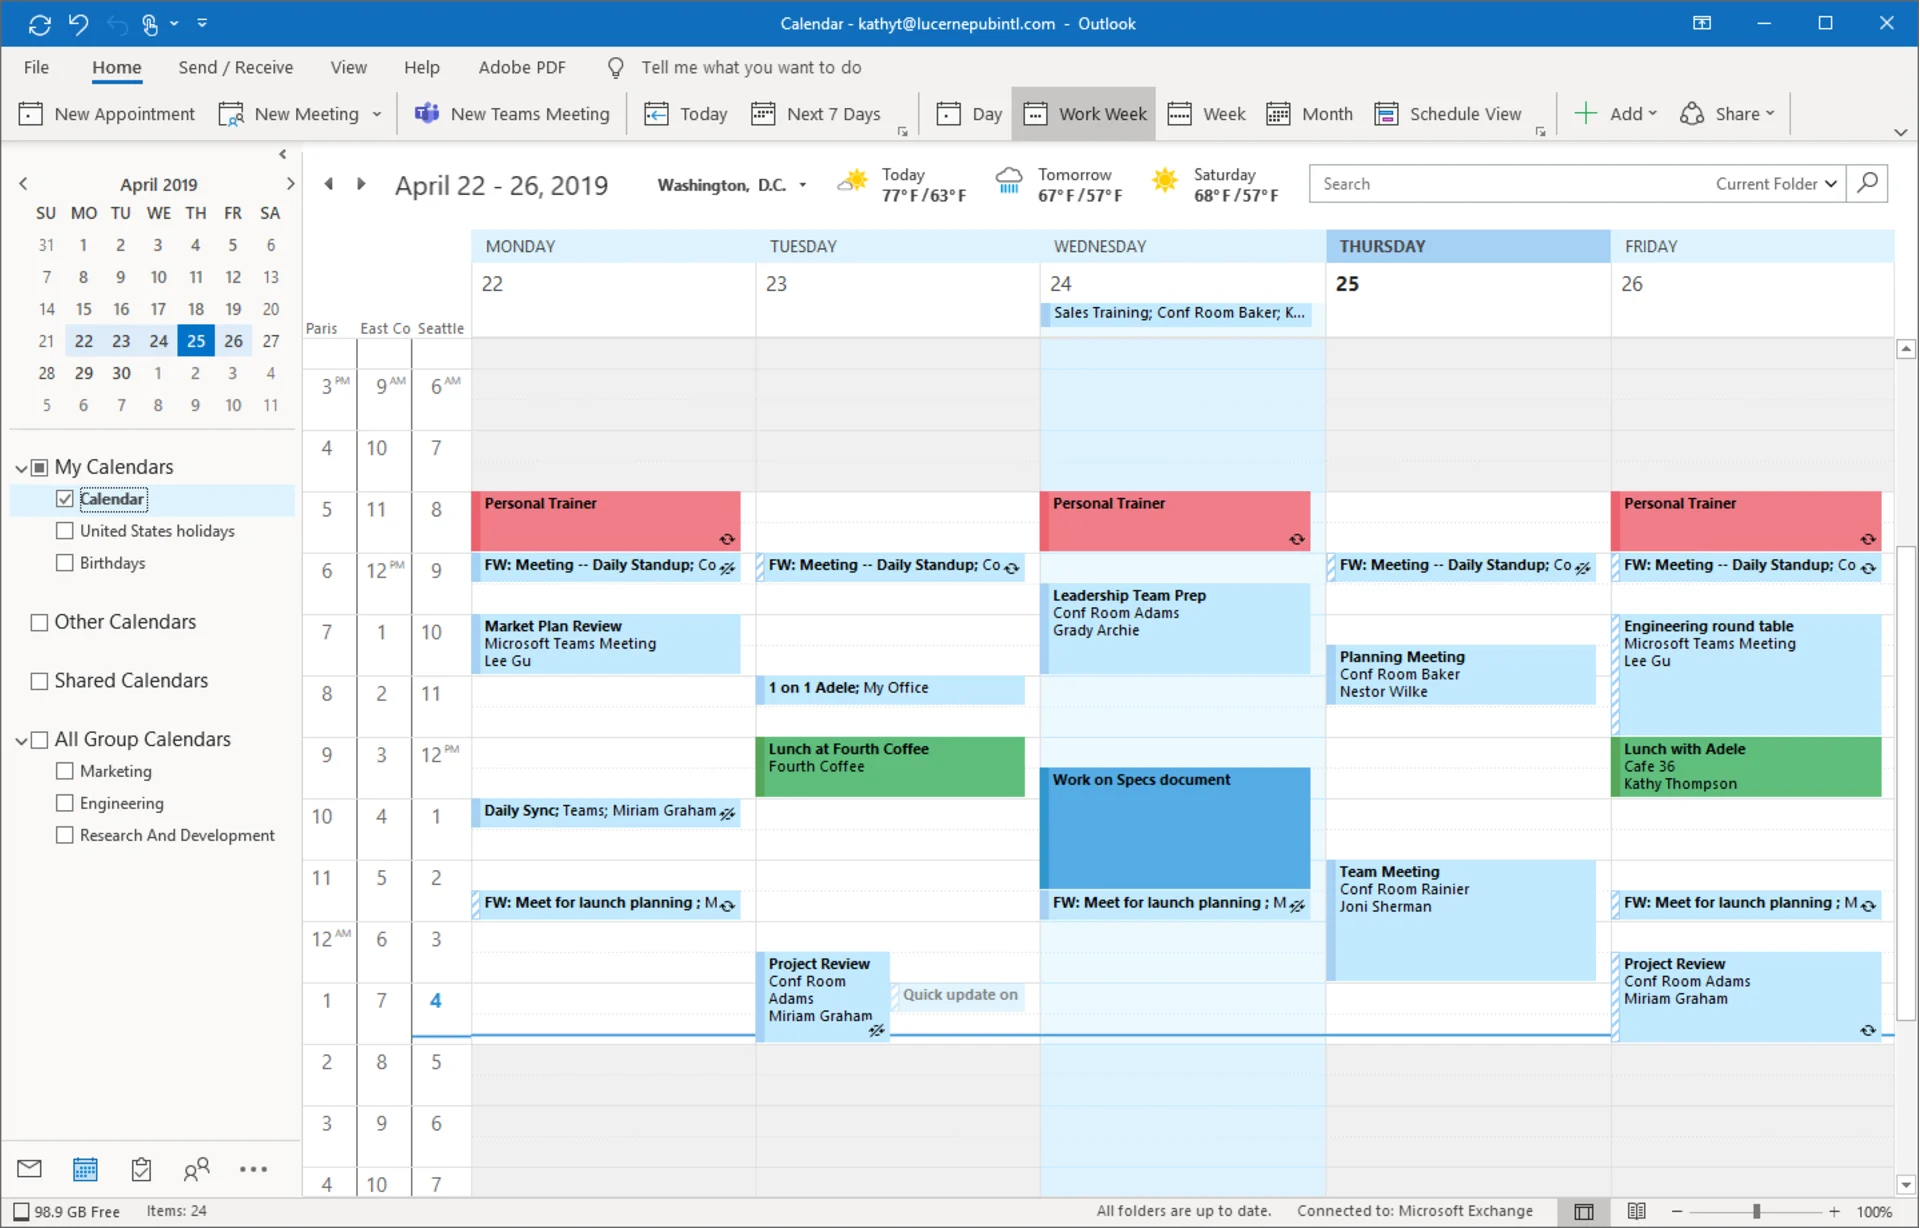Run the calendar search with magnifier icon
This screenshot has height=1228, width=1920.
click(1867, 183)
